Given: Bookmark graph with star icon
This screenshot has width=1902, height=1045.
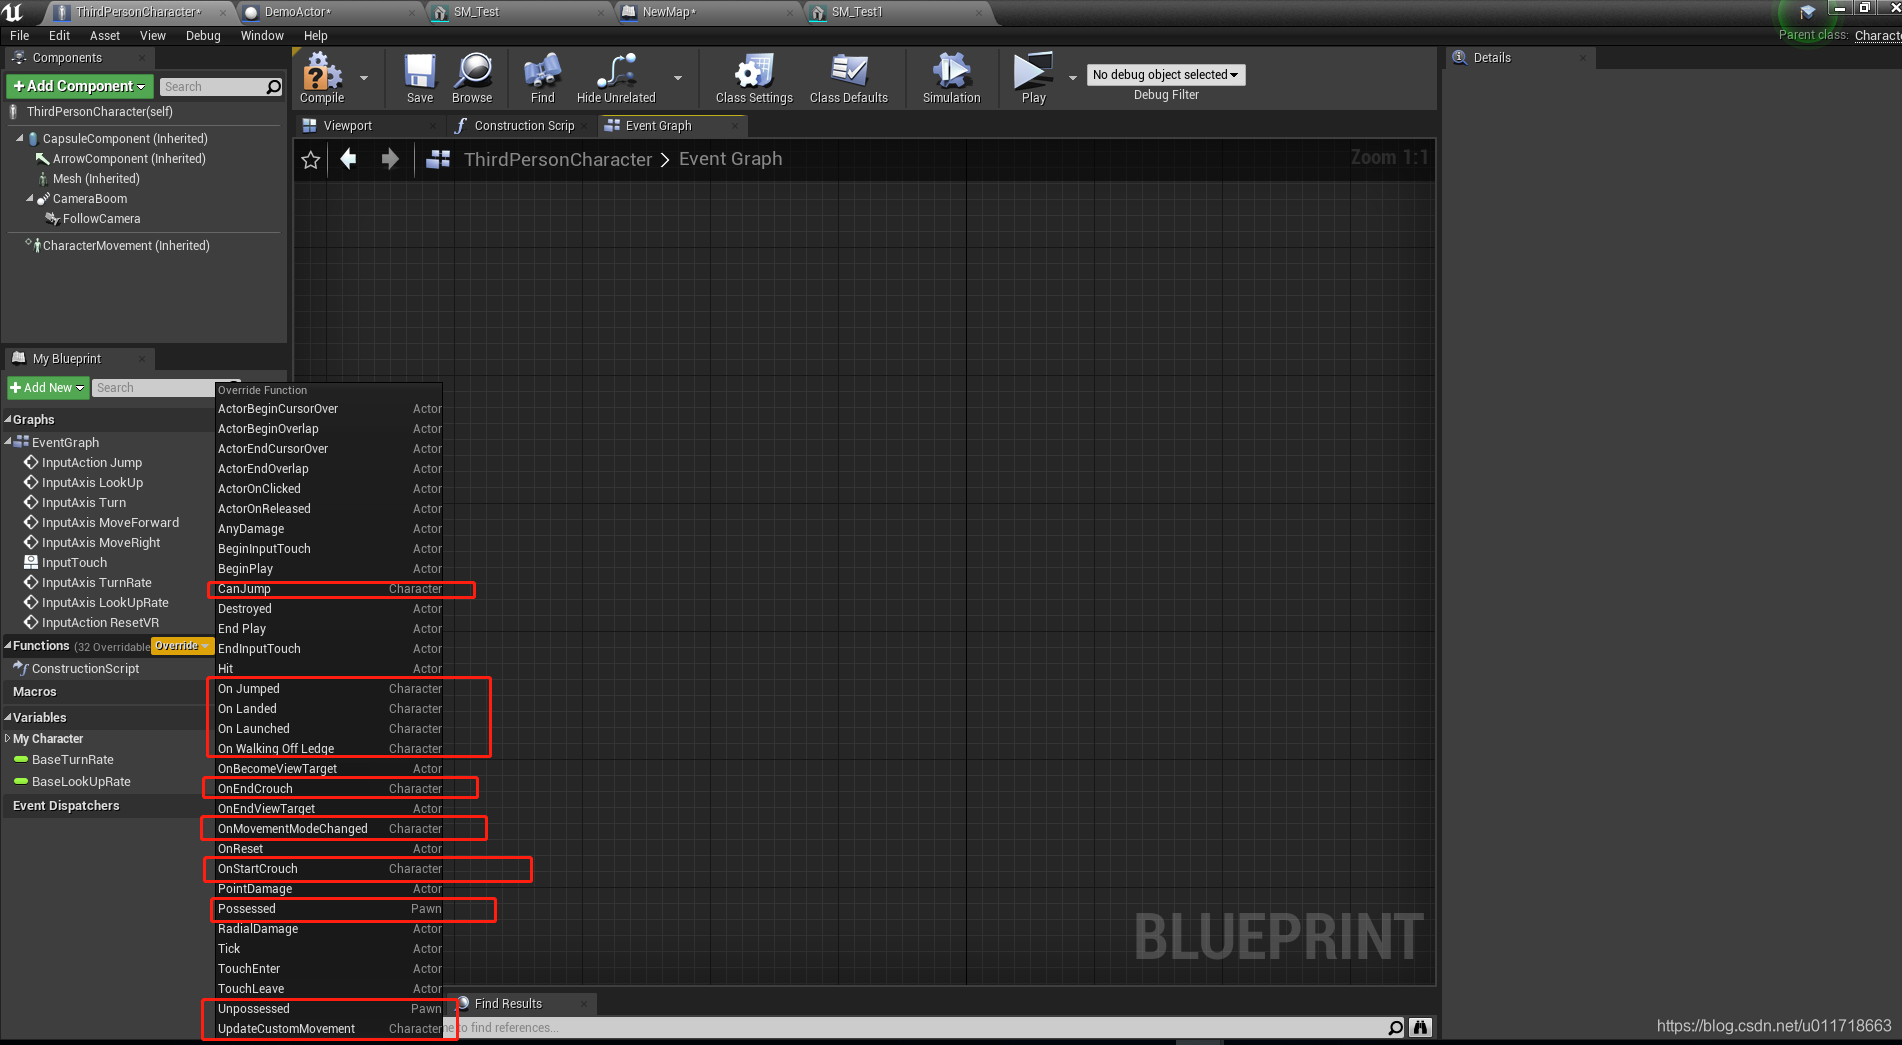Looking at the screenshot, I should [x=311, y=160].
